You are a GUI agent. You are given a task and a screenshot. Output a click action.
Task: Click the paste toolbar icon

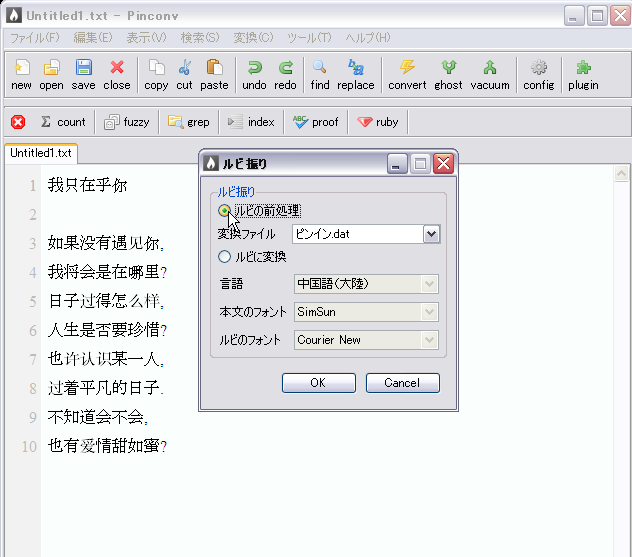(214, 75)
